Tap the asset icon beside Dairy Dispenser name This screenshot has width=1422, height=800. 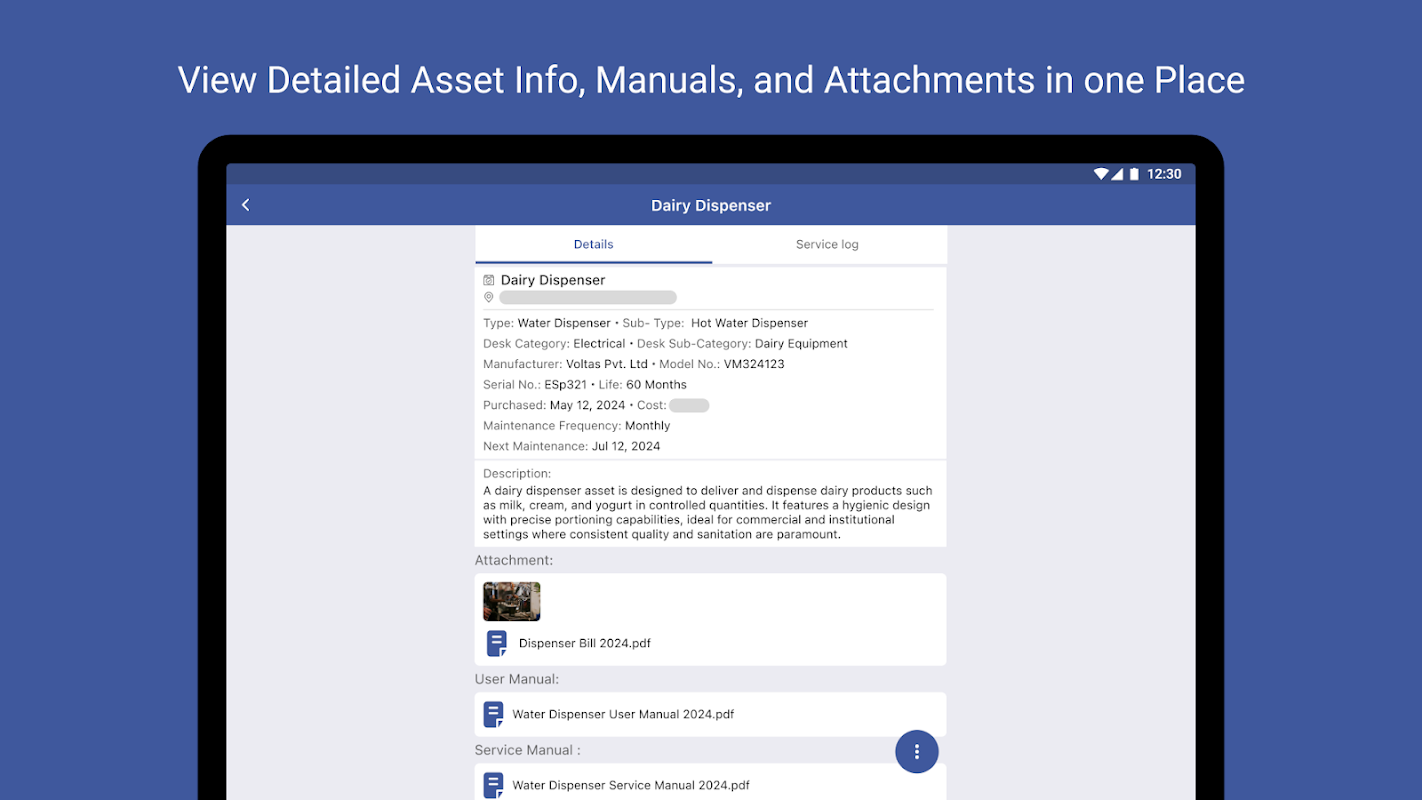coord(489,280)
